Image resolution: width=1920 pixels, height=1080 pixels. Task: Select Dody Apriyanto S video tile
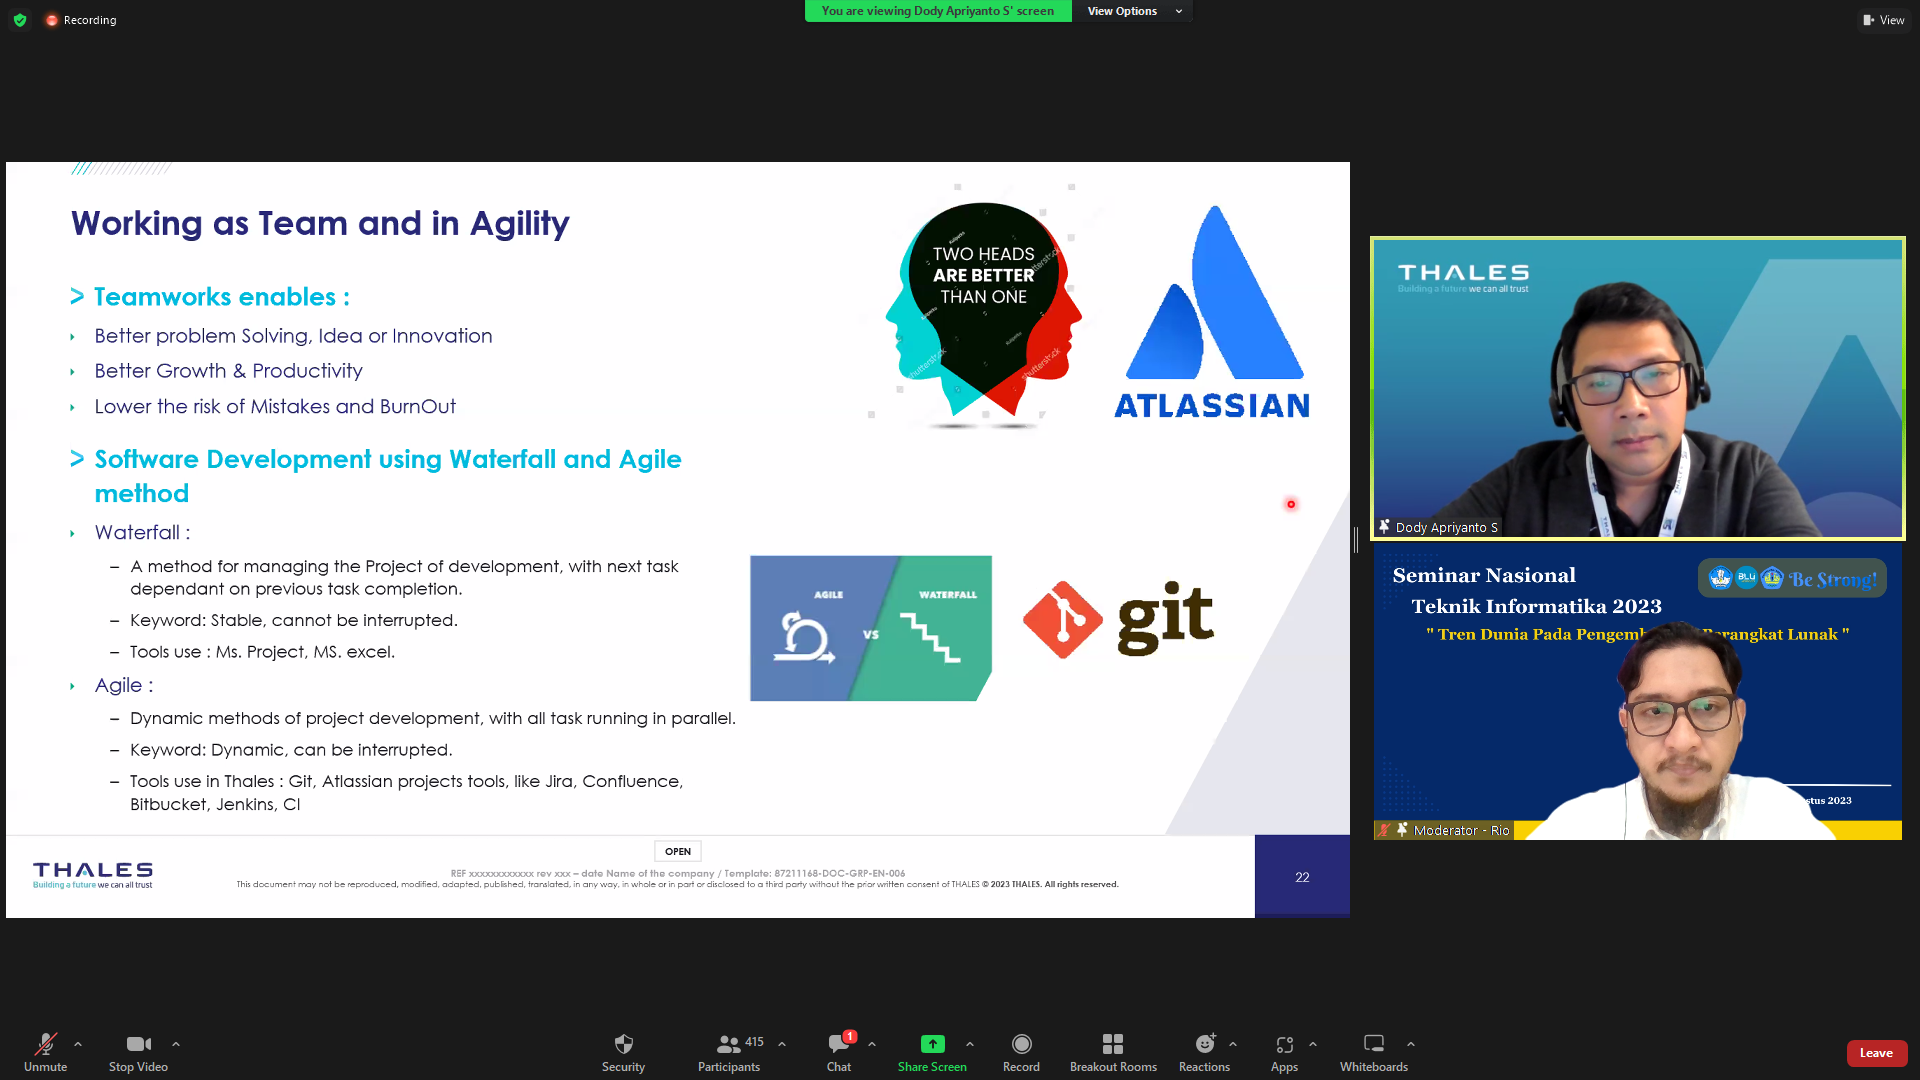(1638, 388)
